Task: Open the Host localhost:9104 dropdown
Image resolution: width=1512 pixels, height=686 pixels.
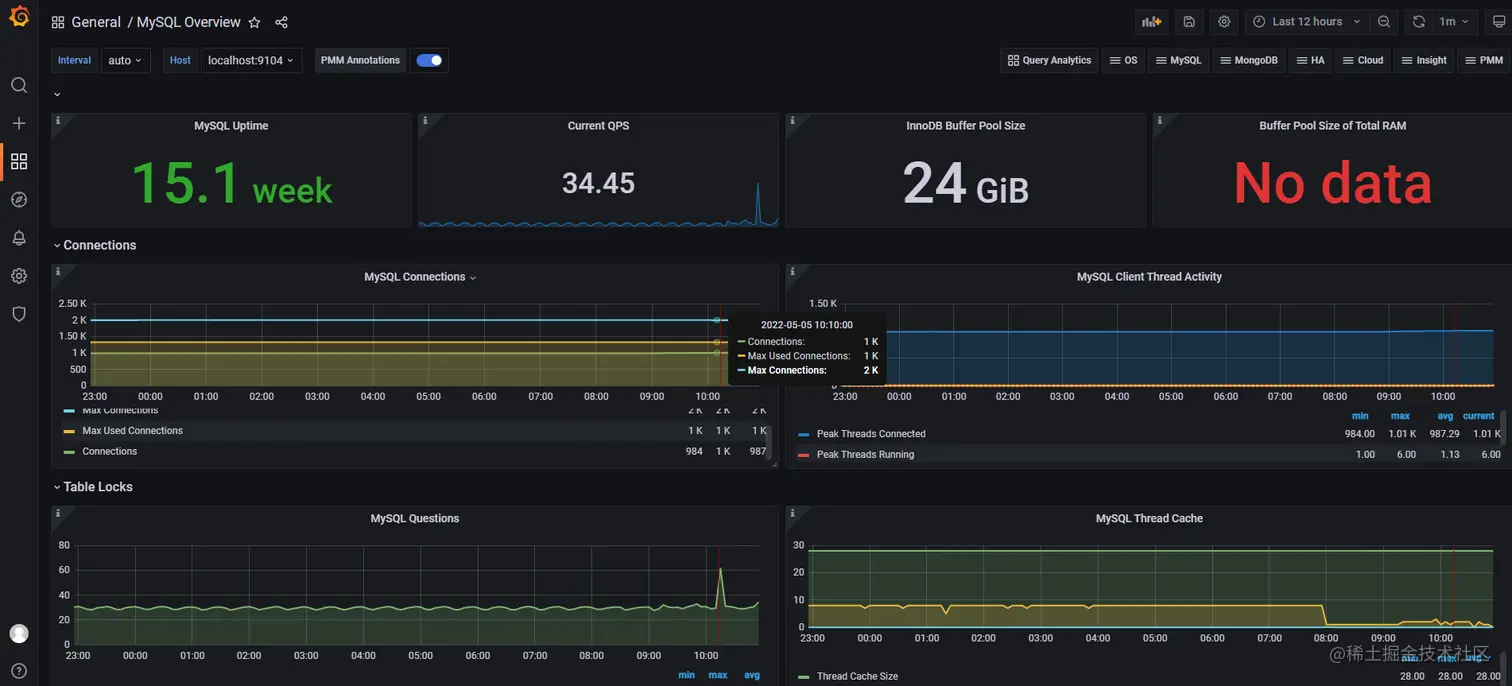Action: click(x=251, y=60)
